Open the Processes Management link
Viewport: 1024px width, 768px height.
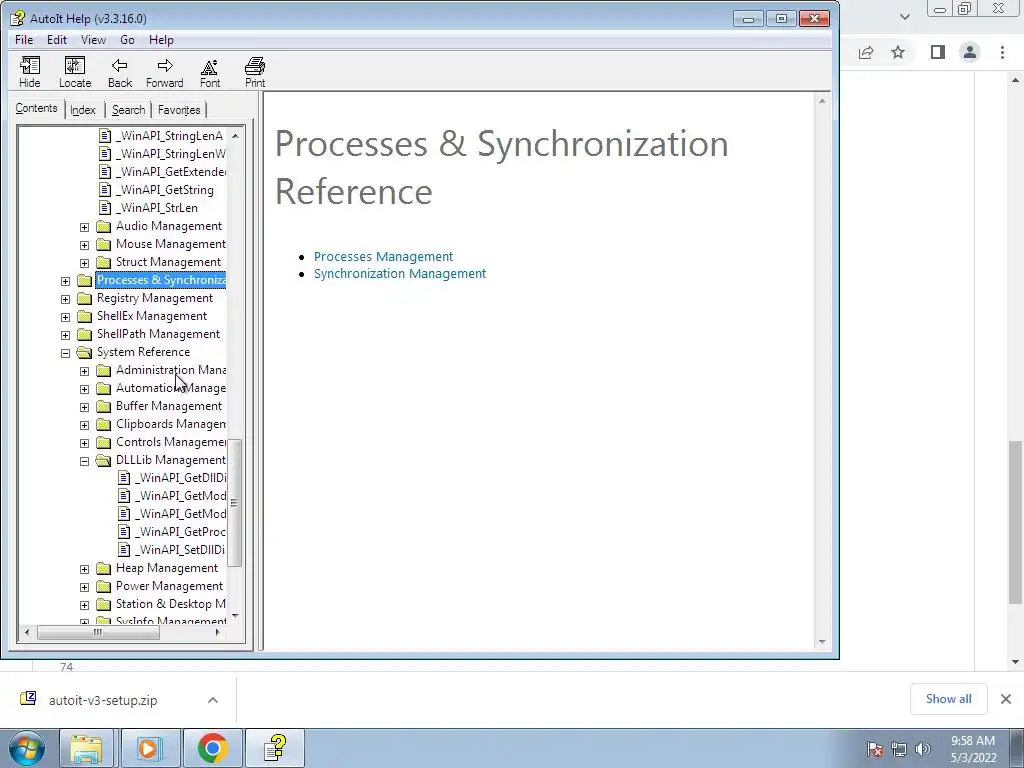pos(383,257)
